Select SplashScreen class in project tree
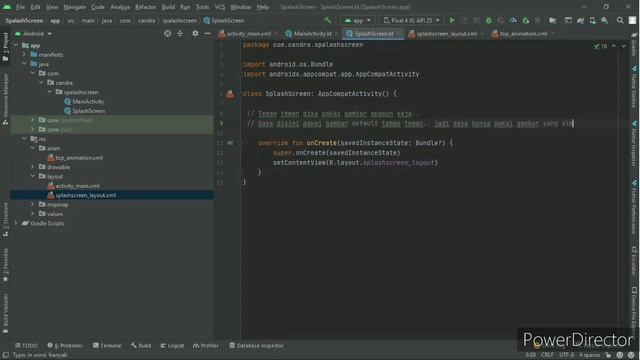This screenshot has width=640, height=360. coord(89,111)
